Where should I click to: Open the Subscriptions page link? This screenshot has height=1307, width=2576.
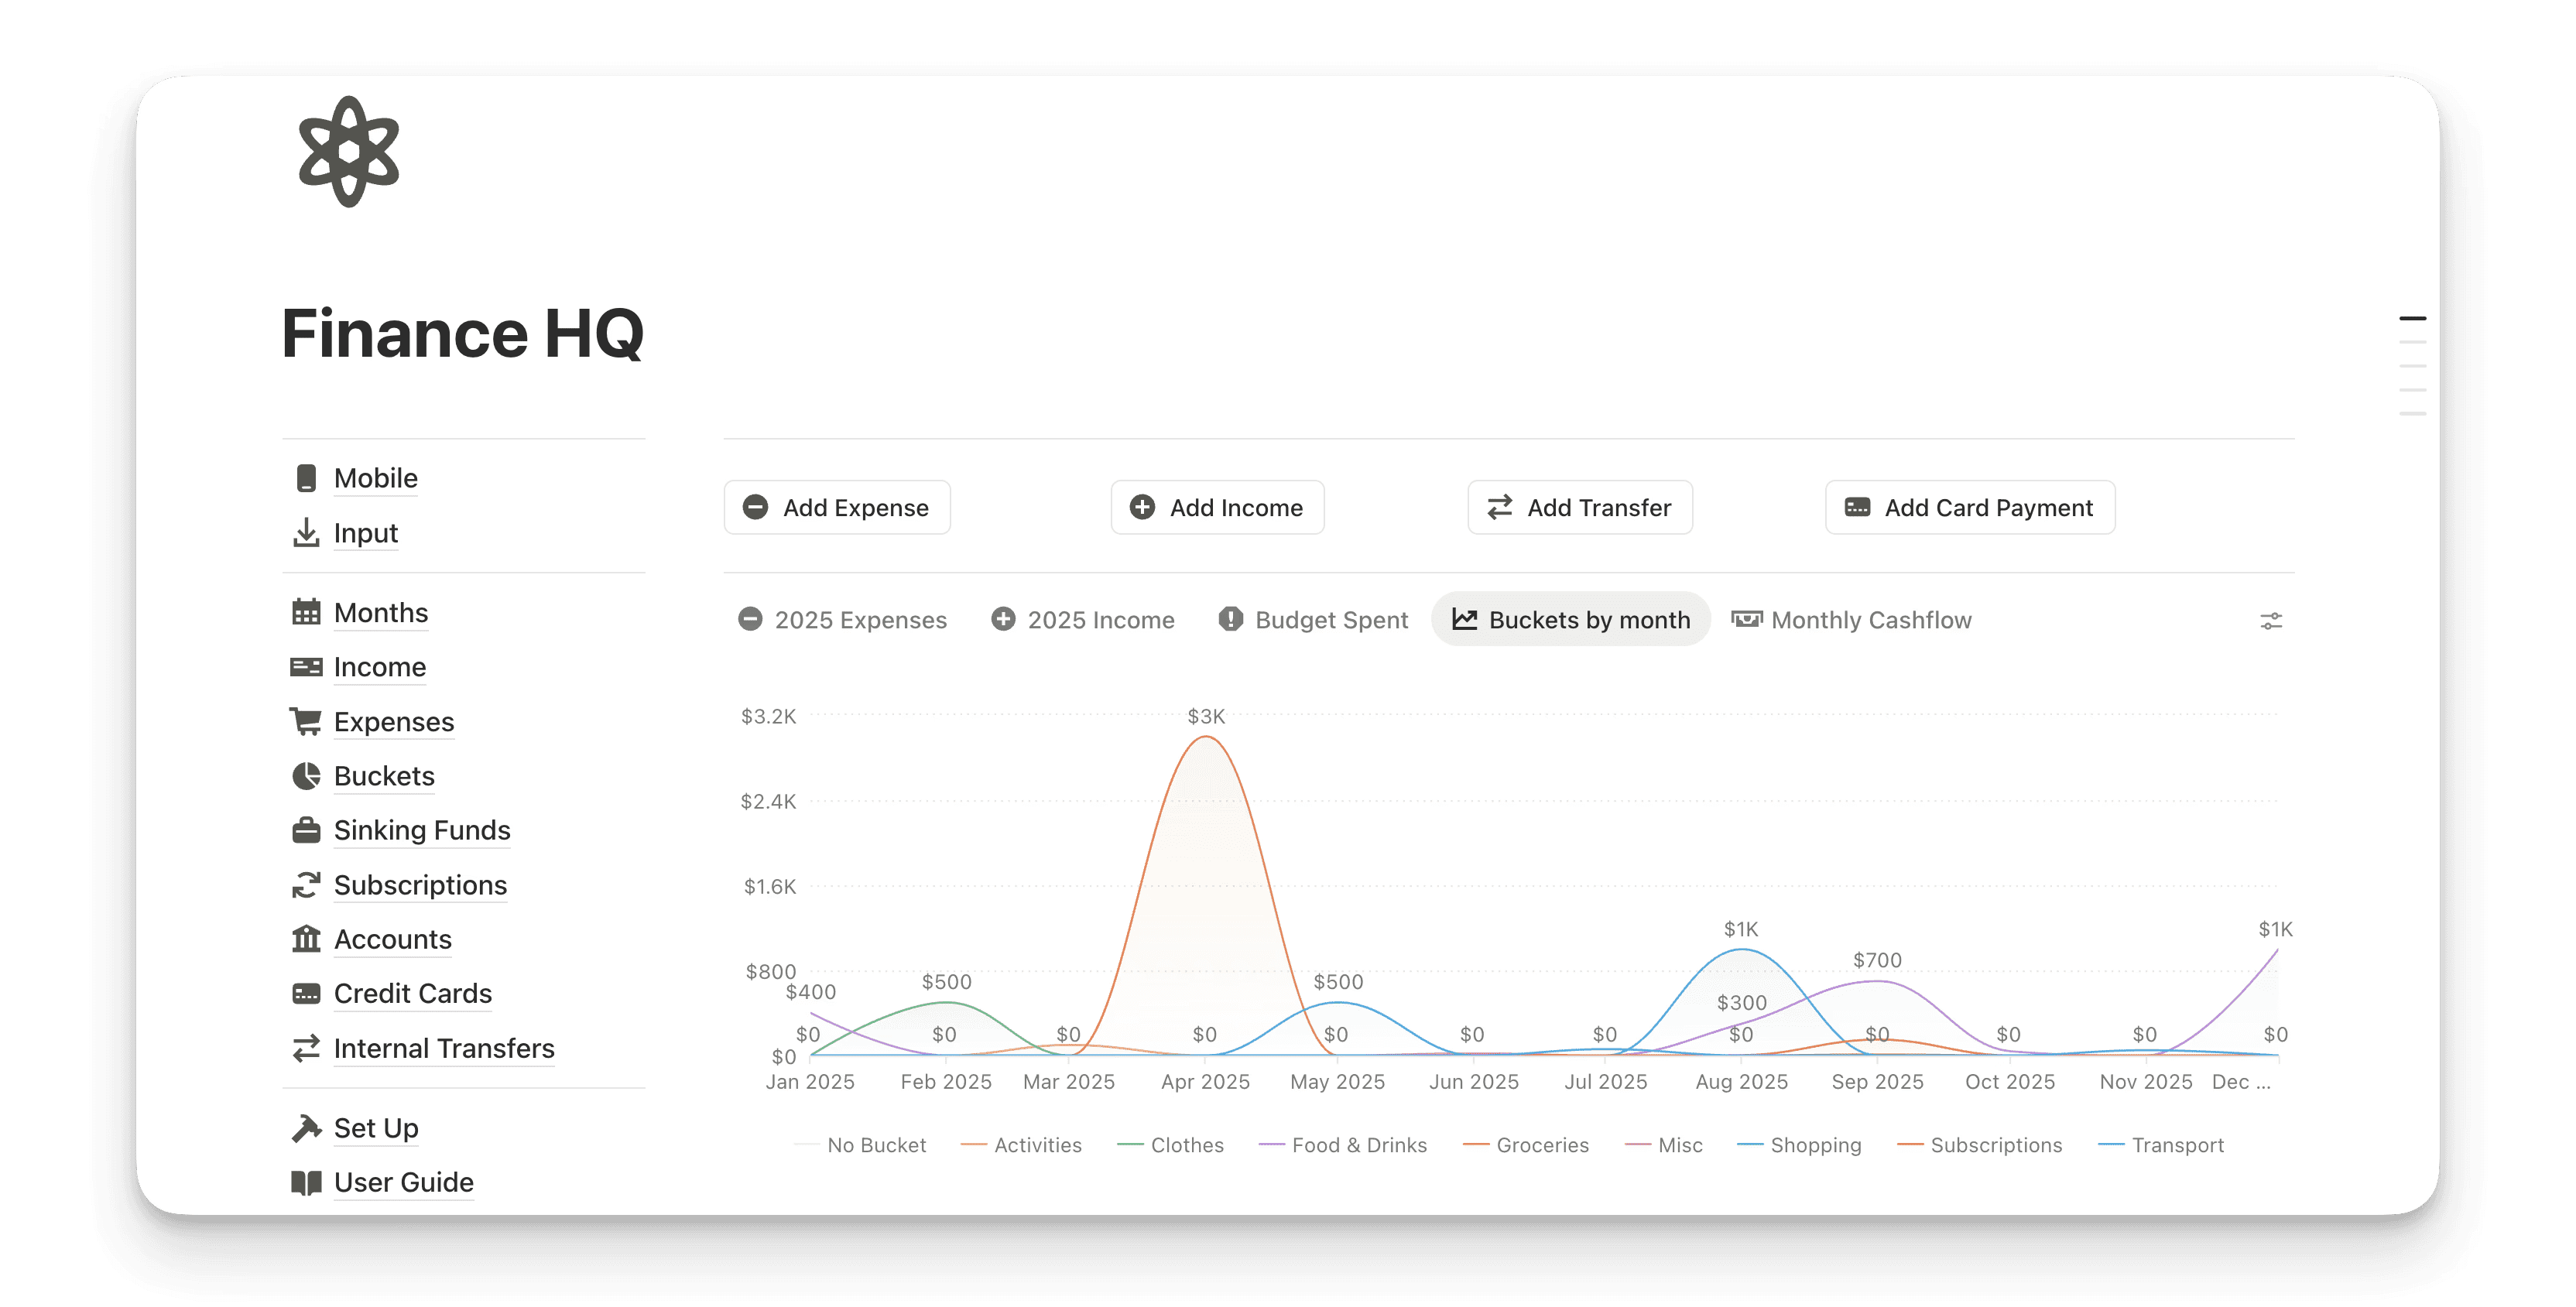420,885
